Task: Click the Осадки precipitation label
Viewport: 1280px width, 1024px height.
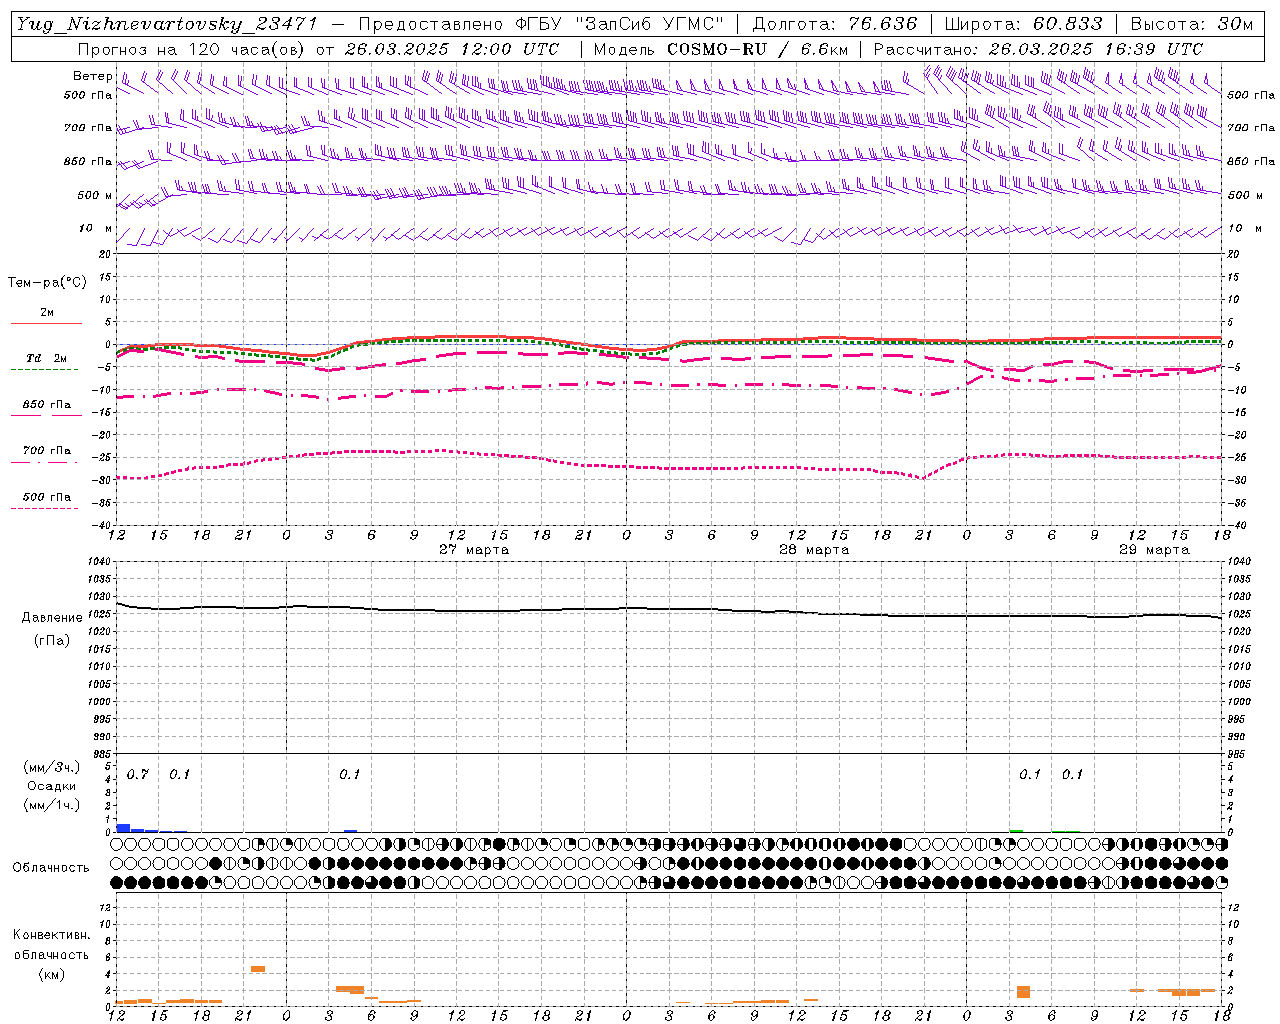Action: pos(51,786)
